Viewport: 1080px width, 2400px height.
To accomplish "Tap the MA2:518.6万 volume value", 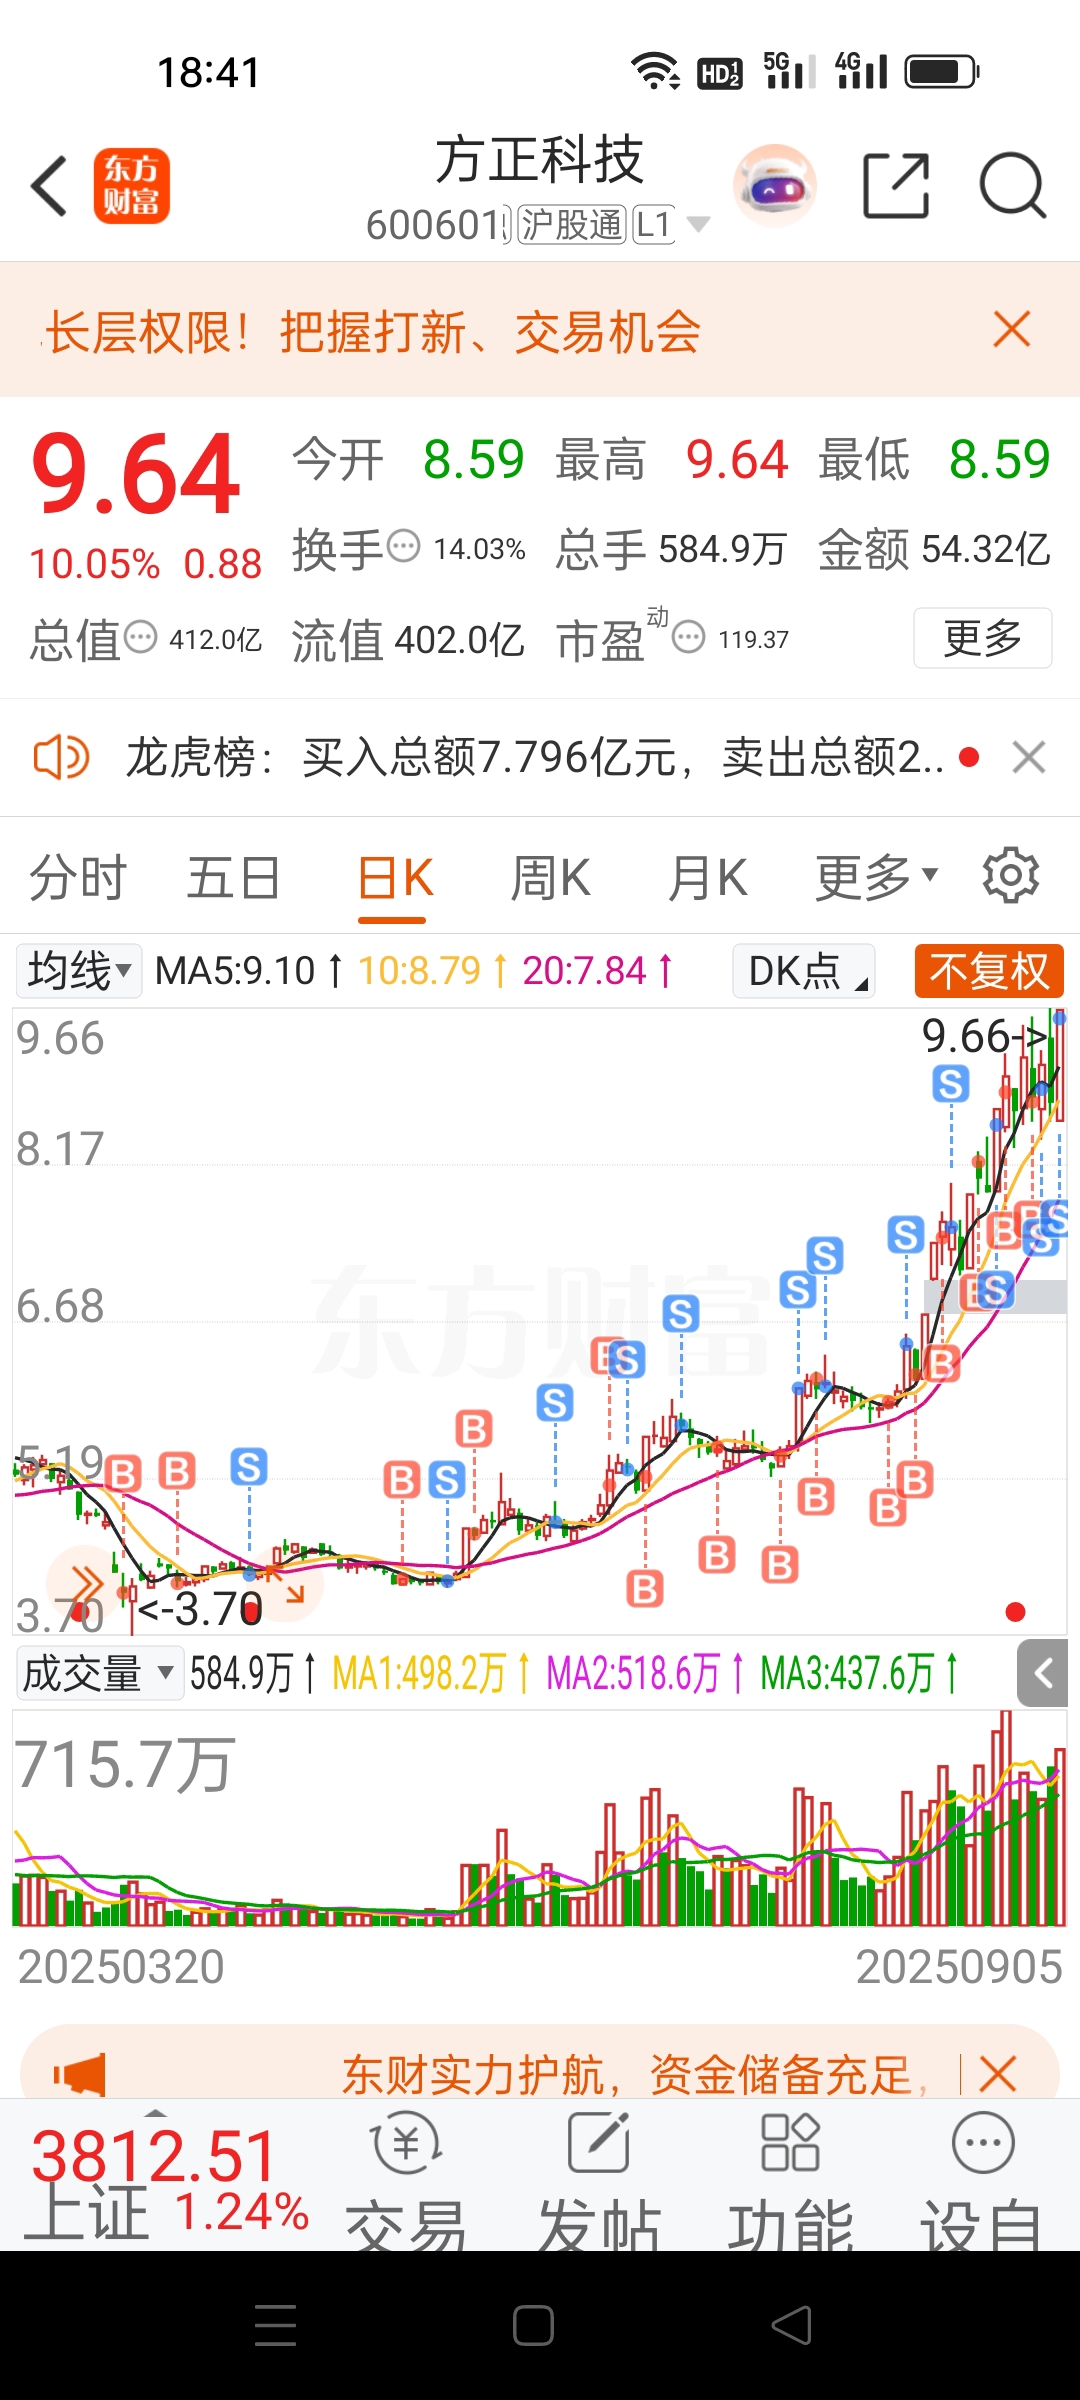I will click(x=633, y=1673).
